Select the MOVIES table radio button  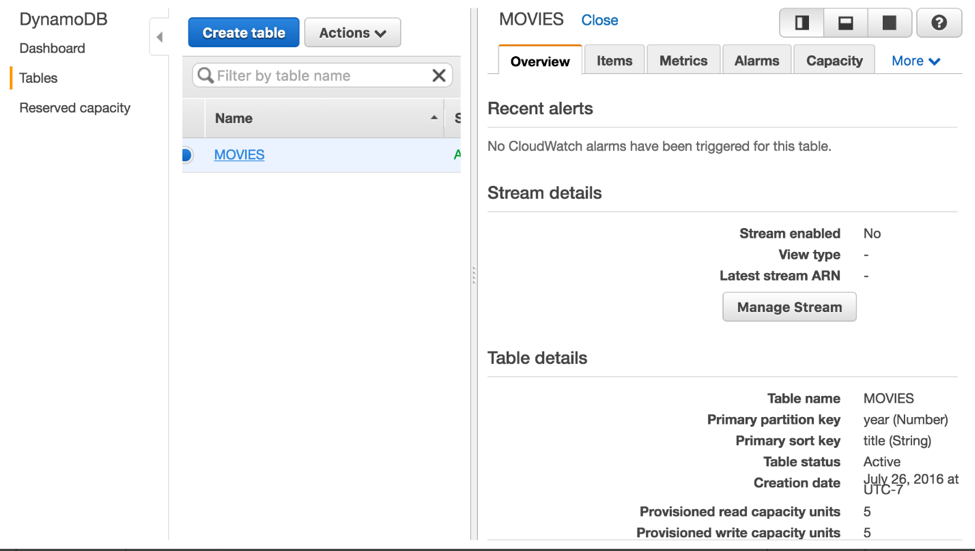coord(186,155)
